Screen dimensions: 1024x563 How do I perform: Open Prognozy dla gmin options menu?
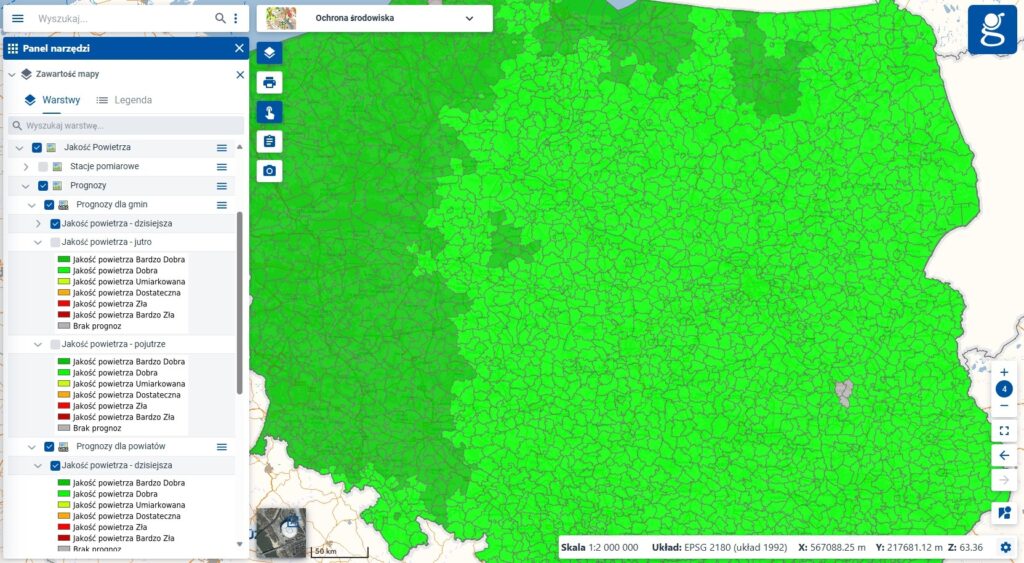(x=221, y=205)
